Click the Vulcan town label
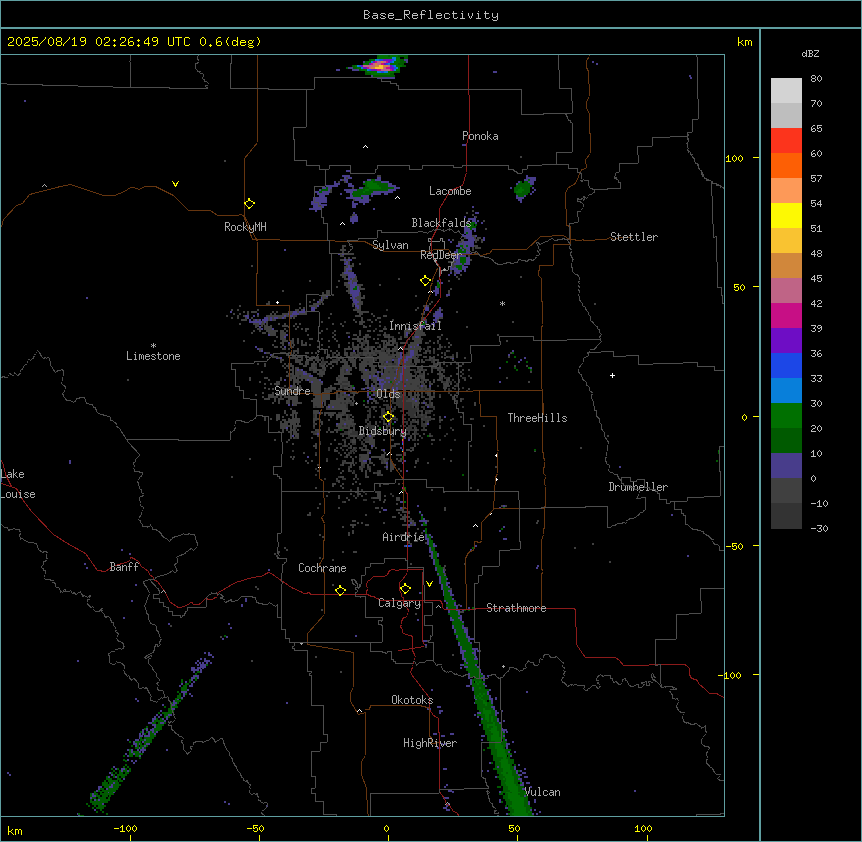 click(x=542, y=792)
